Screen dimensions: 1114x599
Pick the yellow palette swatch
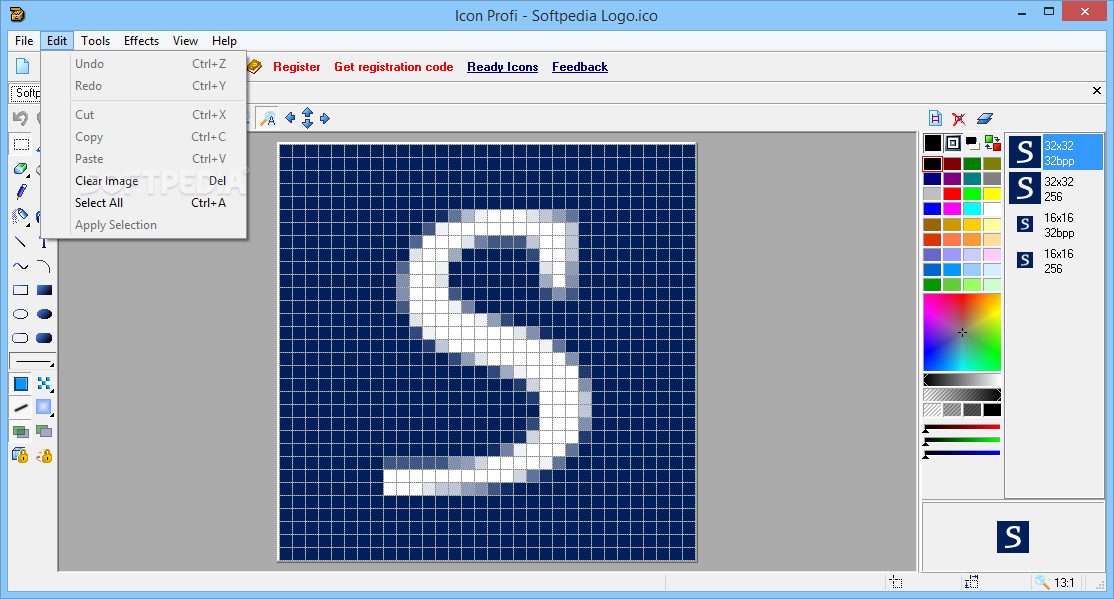pos(992,194)
